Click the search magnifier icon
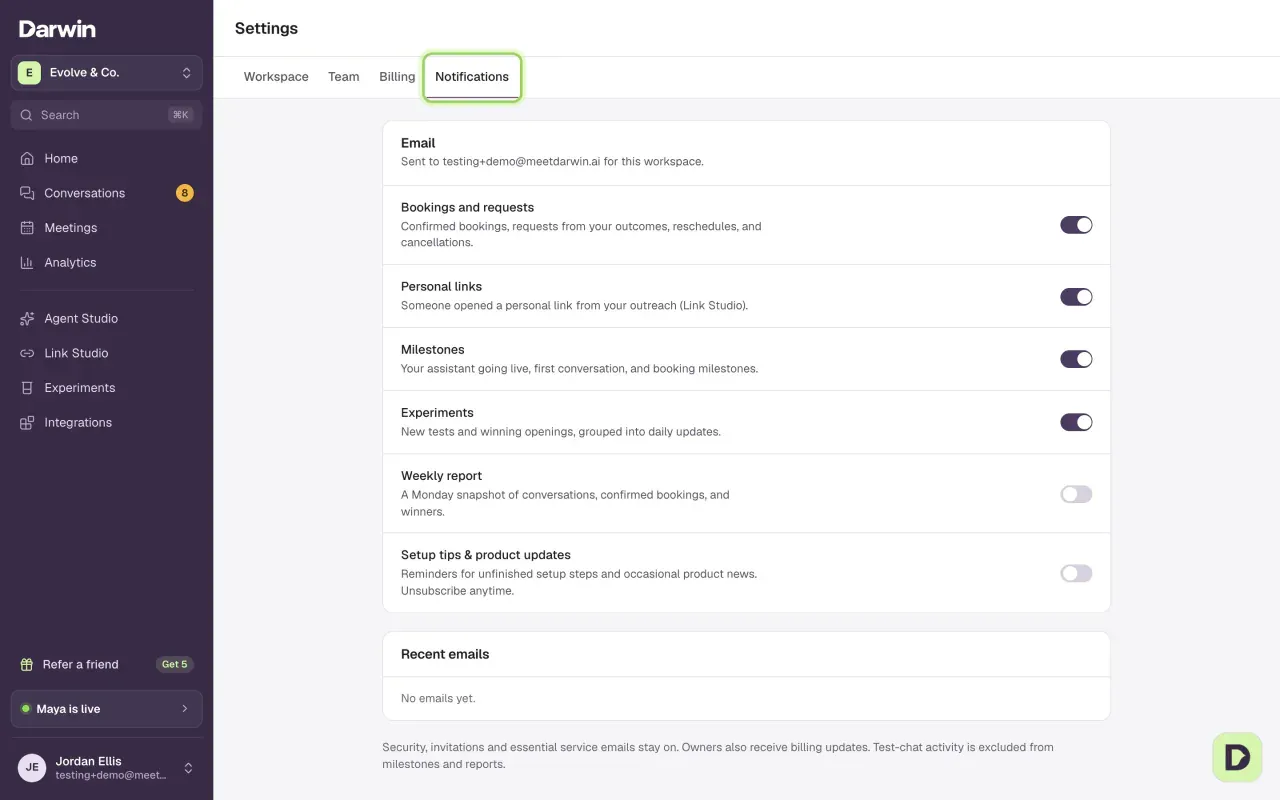Viewport: 1280px width, 800px height. click(27, 115)
